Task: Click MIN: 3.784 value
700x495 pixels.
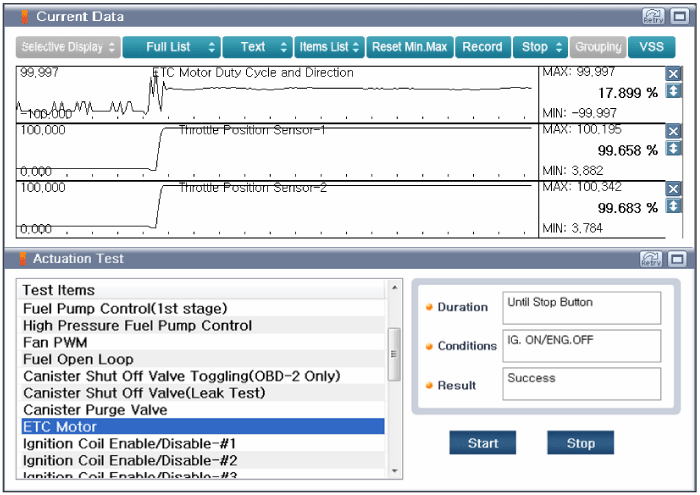Action: (x=572, y=228)
